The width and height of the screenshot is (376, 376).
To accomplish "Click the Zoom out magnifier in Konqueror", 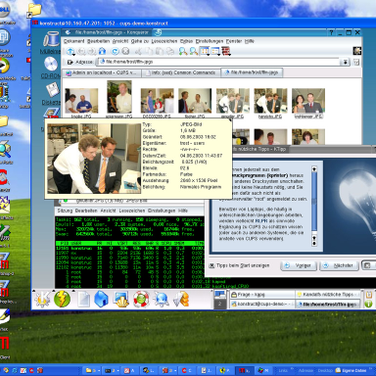I will point(194,51).
